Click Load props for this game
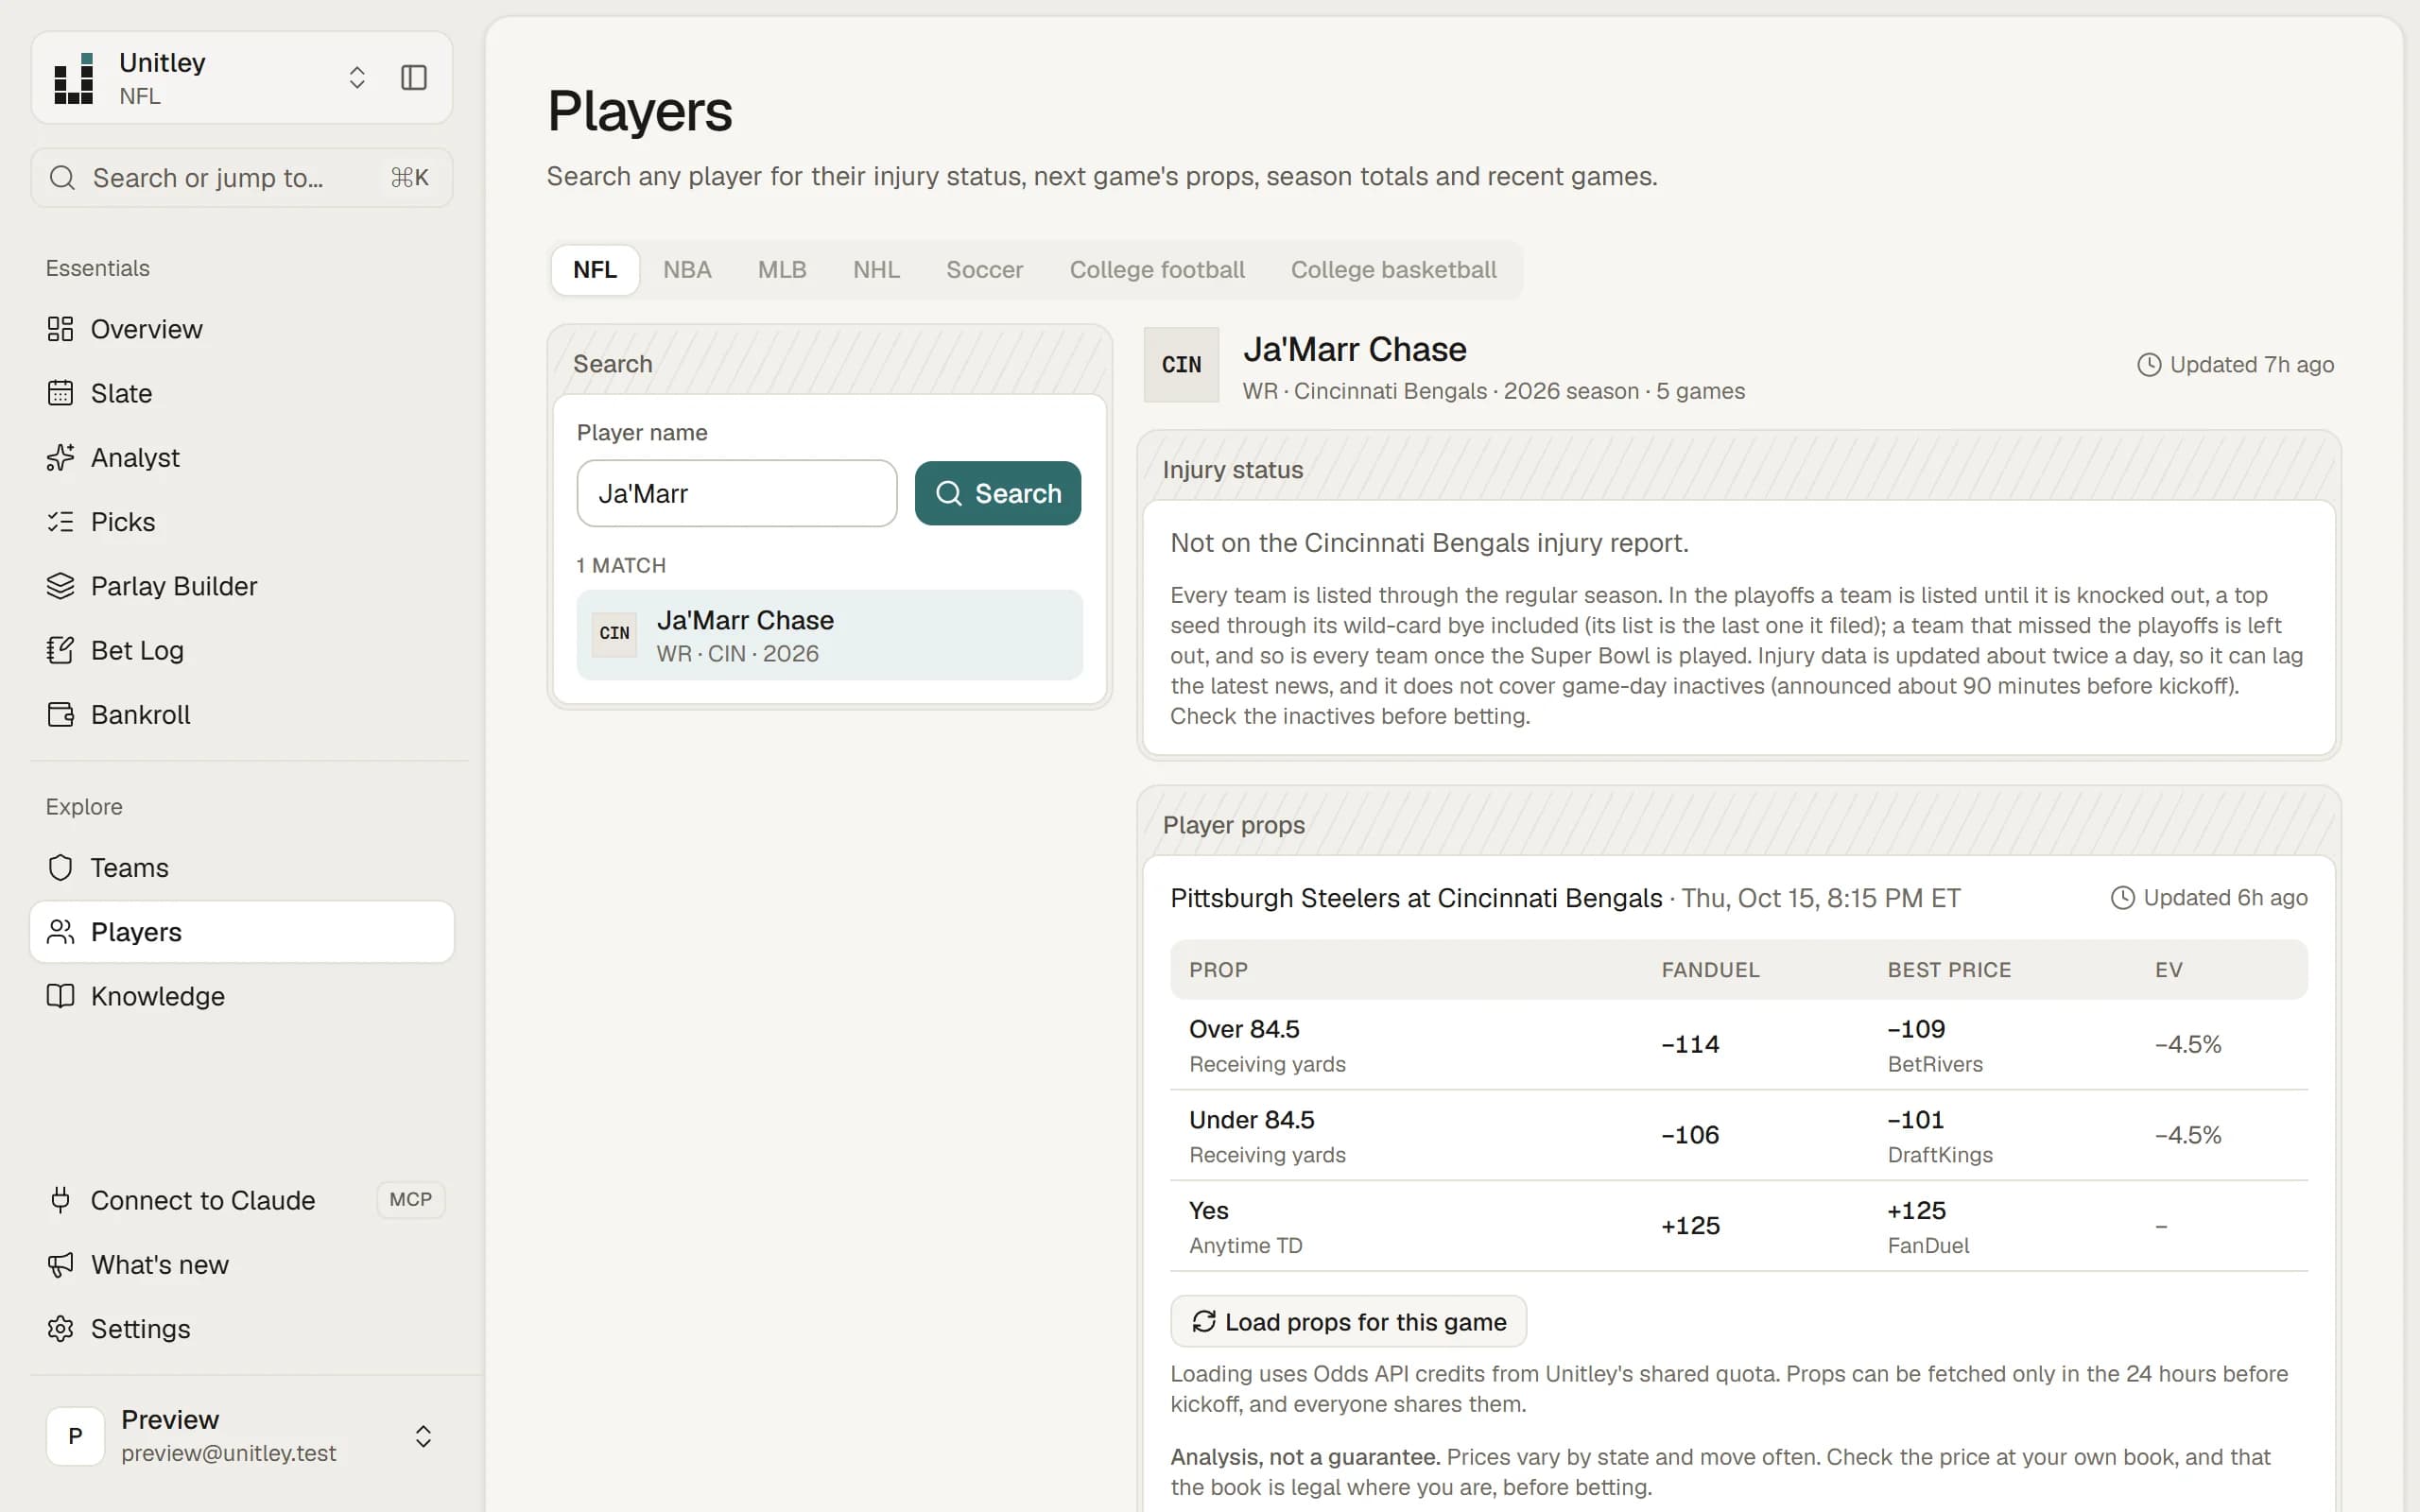Image resolution: width=2420 pixels, height=1512 pixels. [x=1348, y=1322]
